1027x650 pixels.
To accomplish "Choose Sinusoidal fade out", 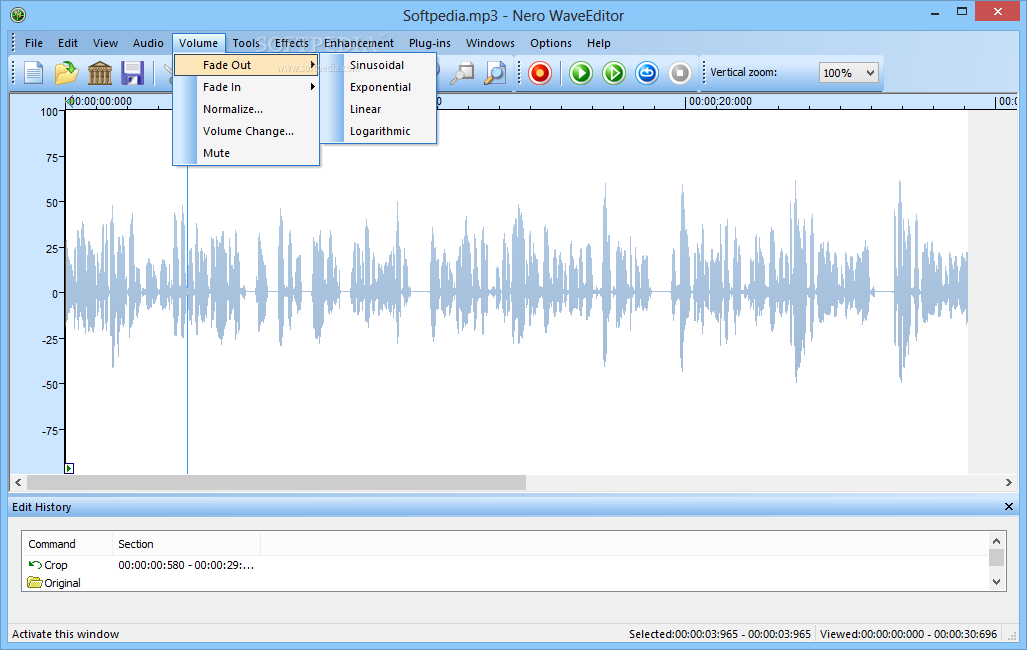I will (377, 65).
